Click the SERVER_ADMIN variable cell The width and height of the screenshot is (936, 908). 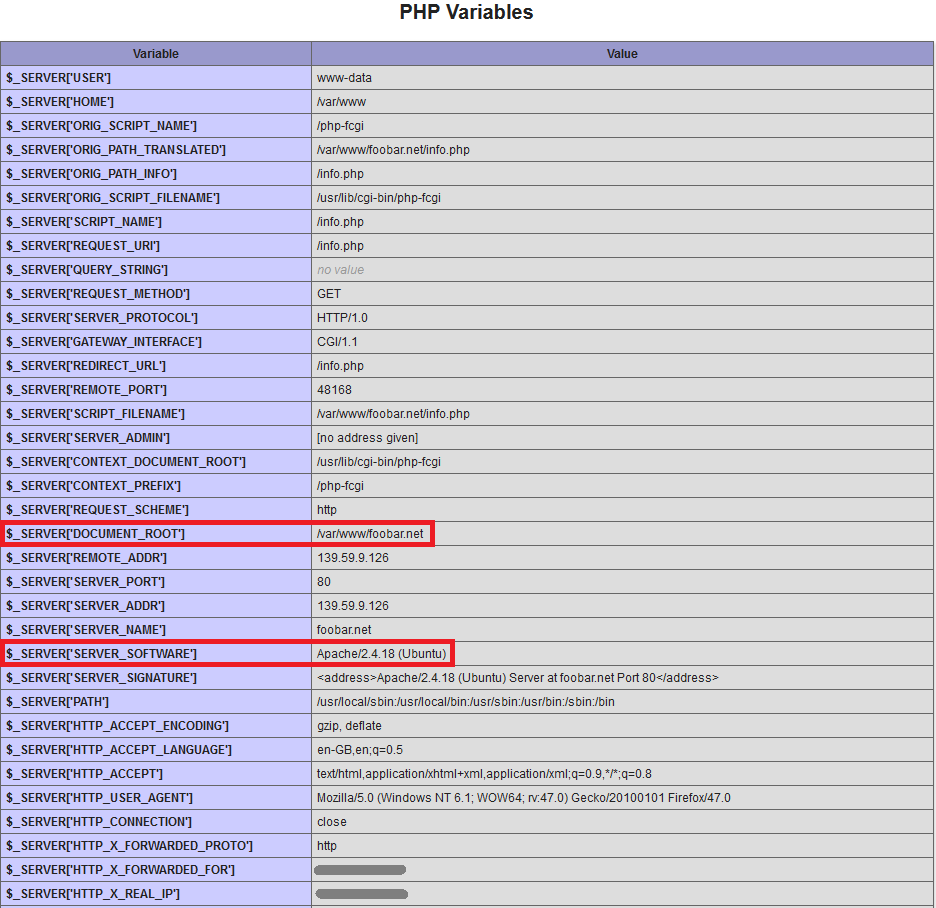(x=156, y=438)
